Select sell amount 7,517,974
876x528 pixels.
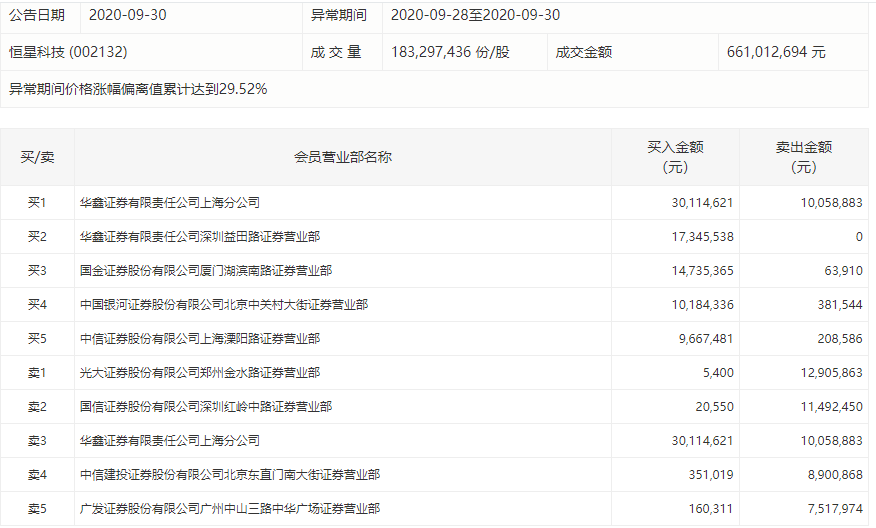[835, 509]
